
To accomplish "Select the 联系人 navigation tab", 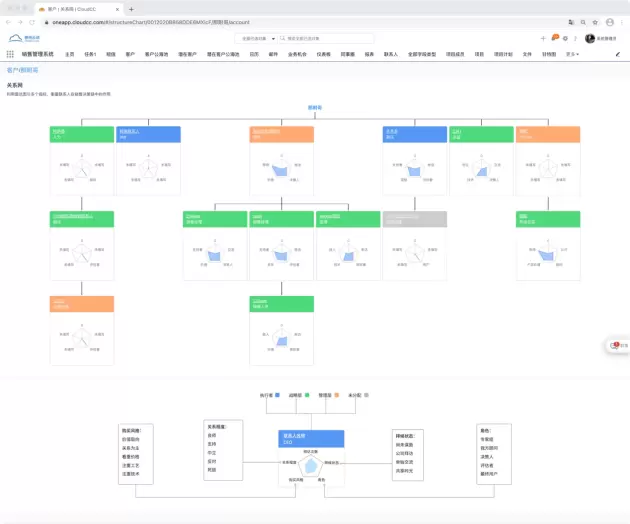I will pos(390,54).
